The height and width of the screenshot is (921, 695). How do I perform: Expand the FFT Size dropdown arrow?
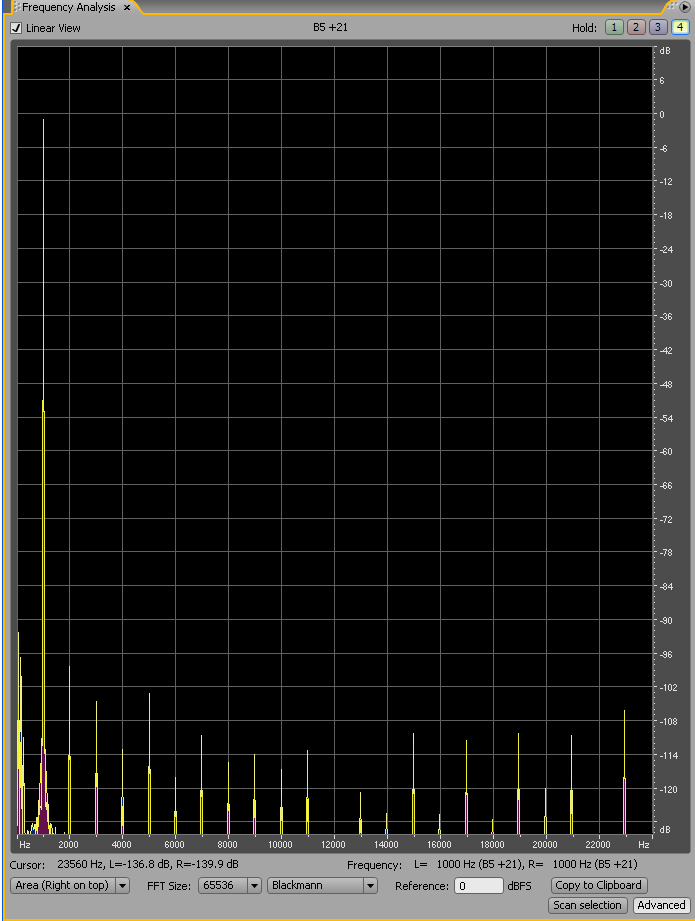(x=254, y=885)
